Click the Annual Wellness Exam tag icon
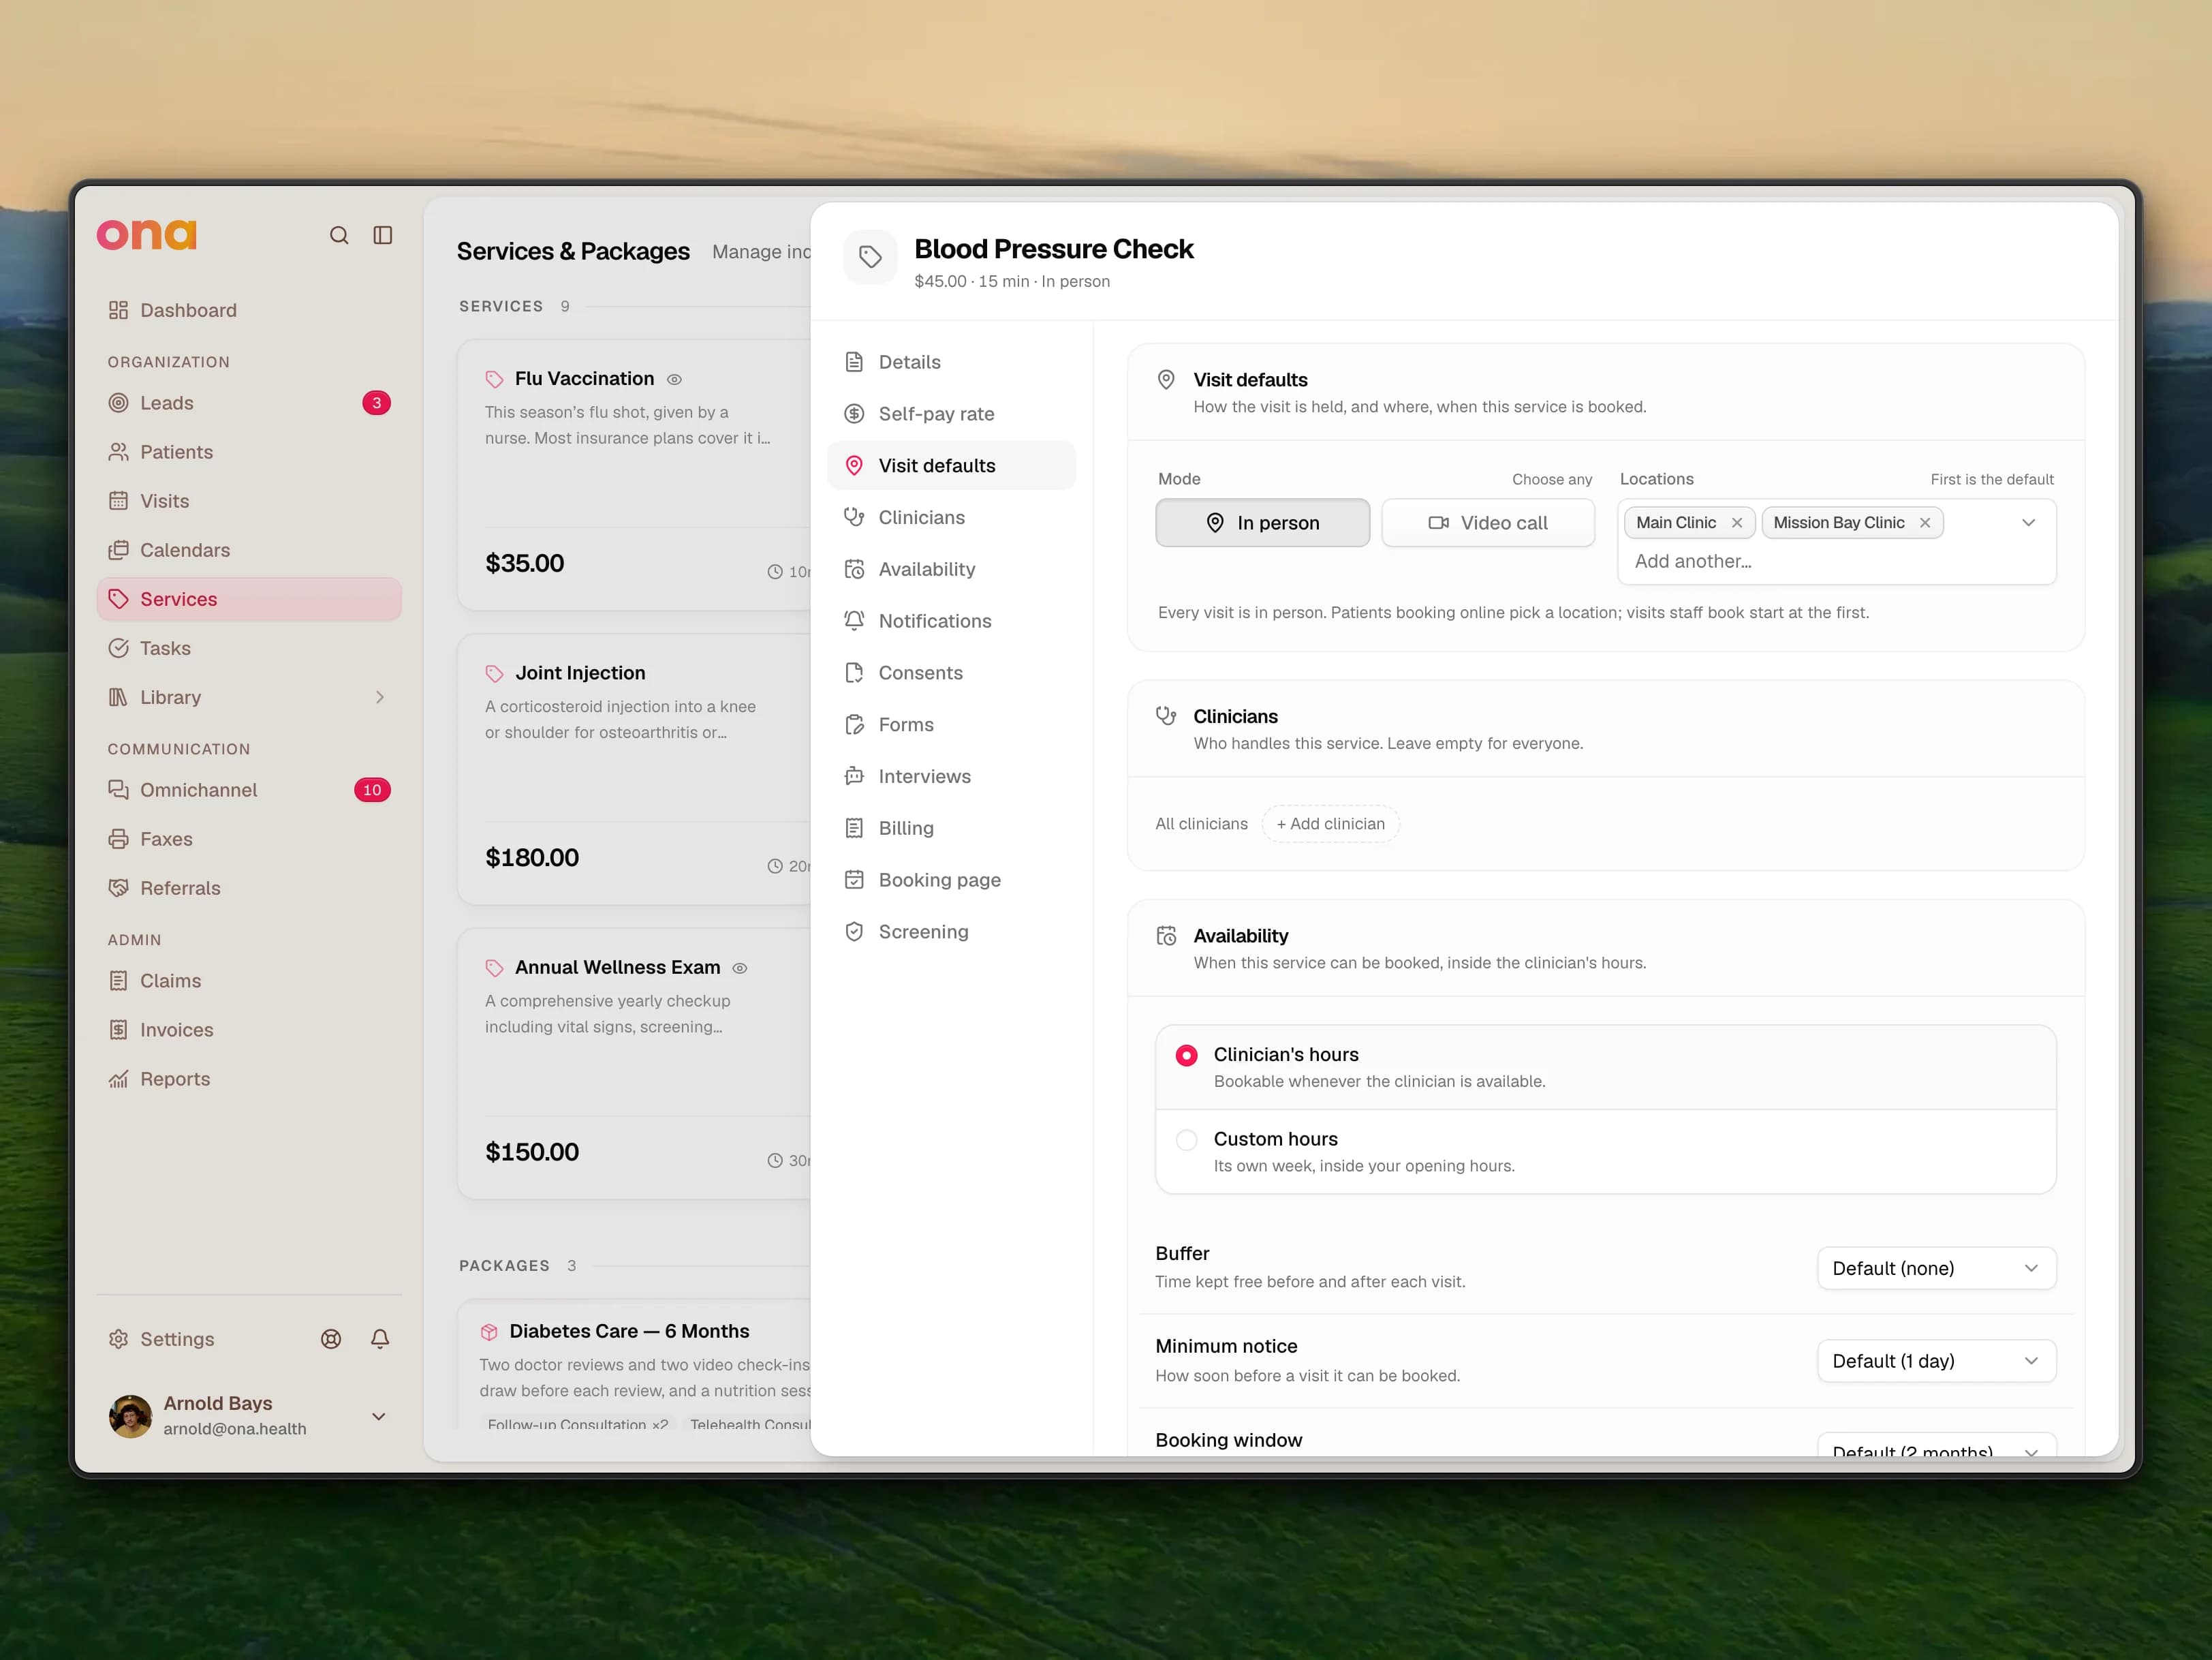The height and width of the screenshot is (1660, 2212). click(494, 968)
